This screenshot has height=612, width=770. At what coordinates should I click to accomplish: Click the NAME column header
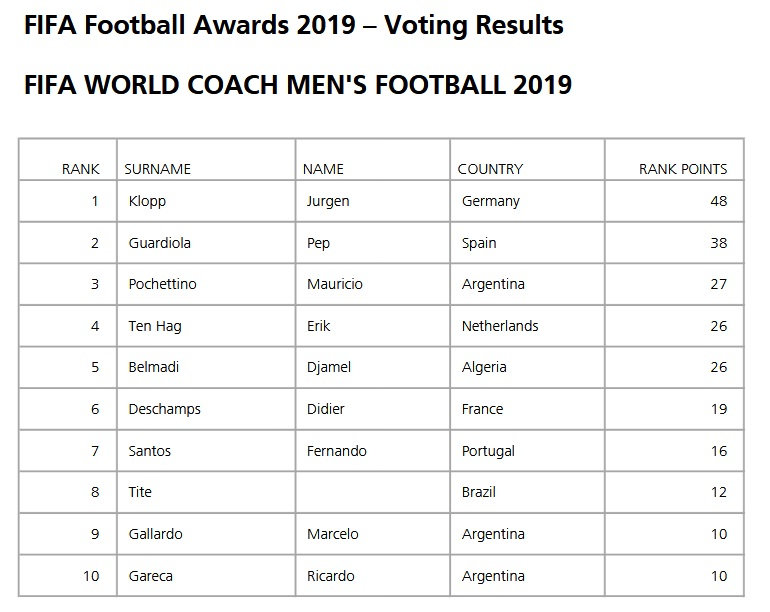tap(323, 169)
